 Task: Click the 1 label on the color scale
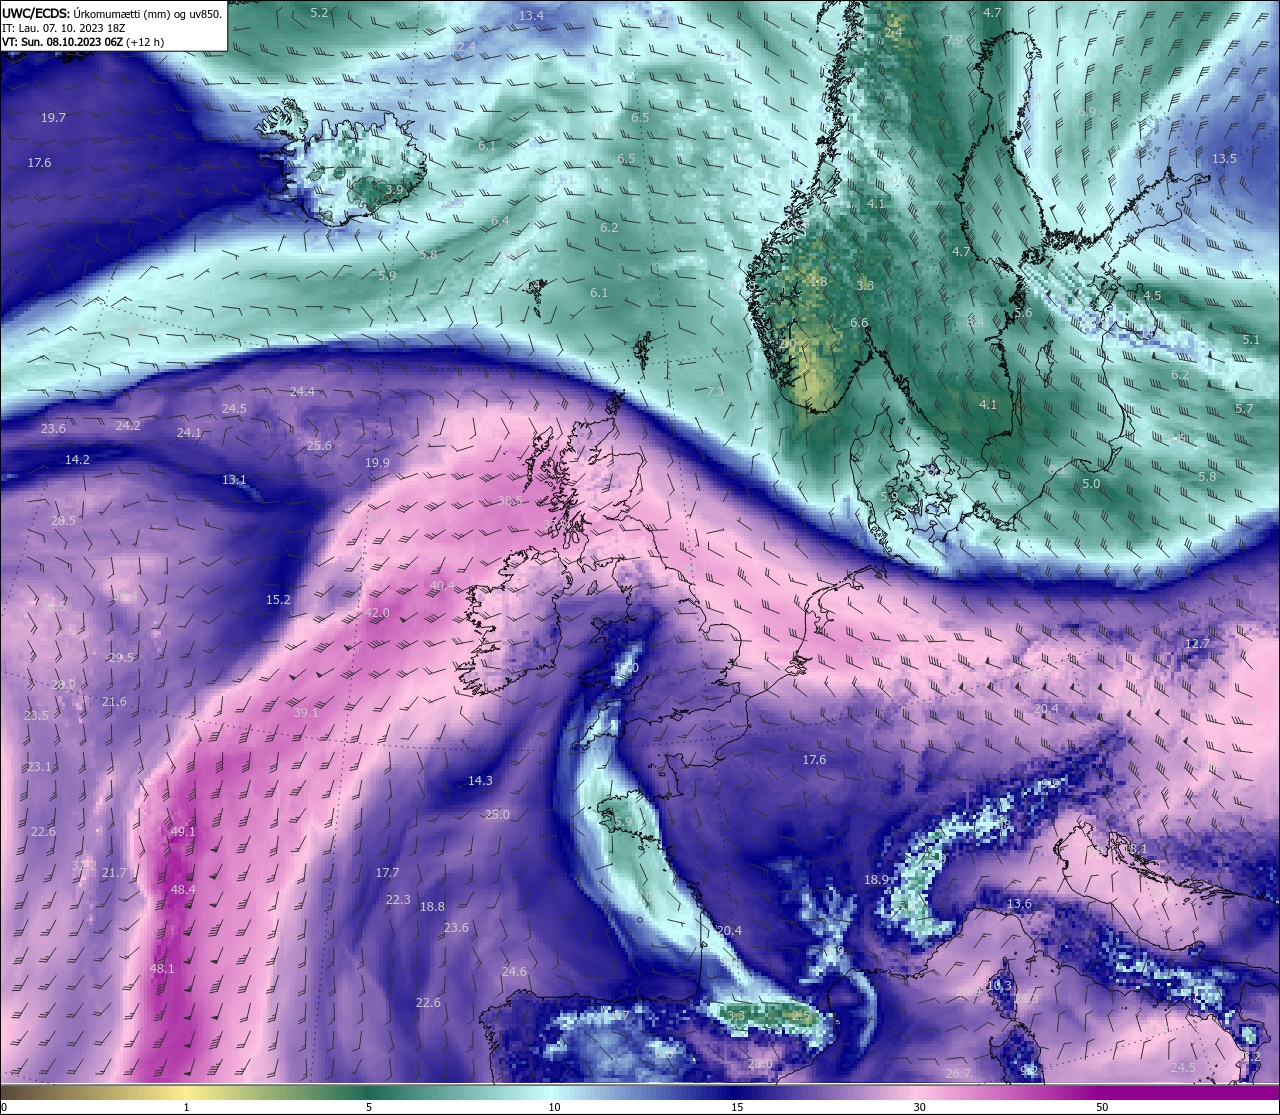tap(186, 1107)
